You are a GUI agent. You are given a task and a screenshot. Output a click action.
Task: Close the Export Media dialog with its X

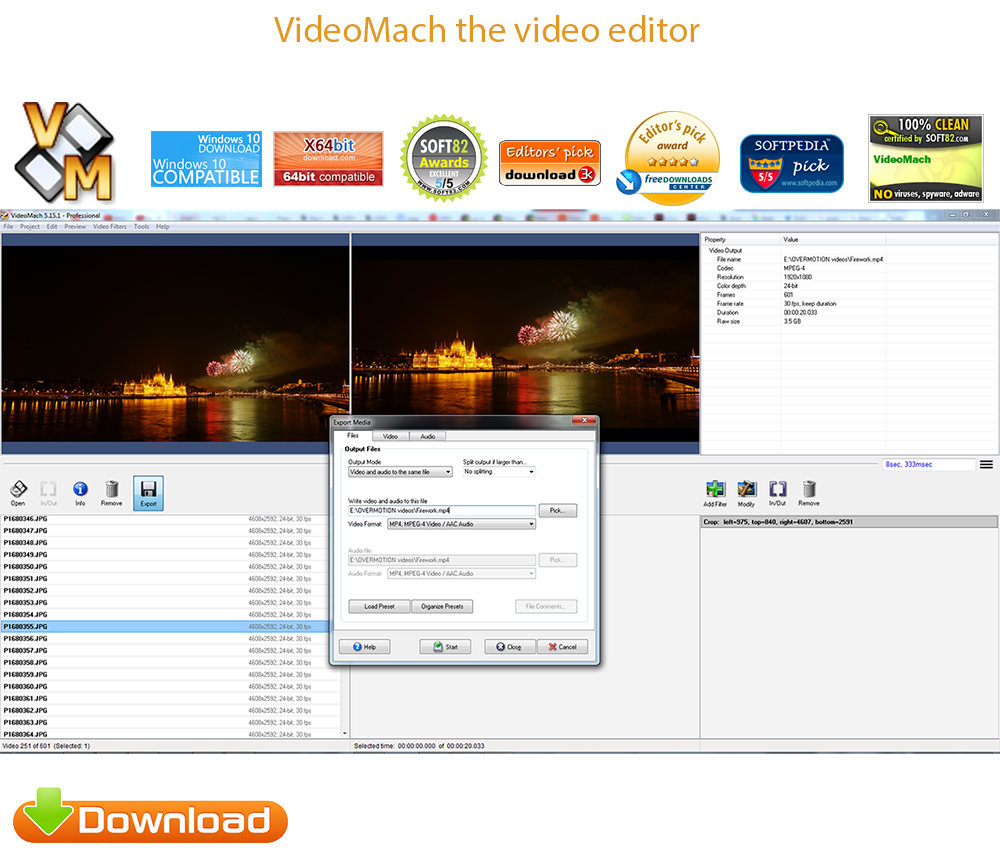[584, 420]
